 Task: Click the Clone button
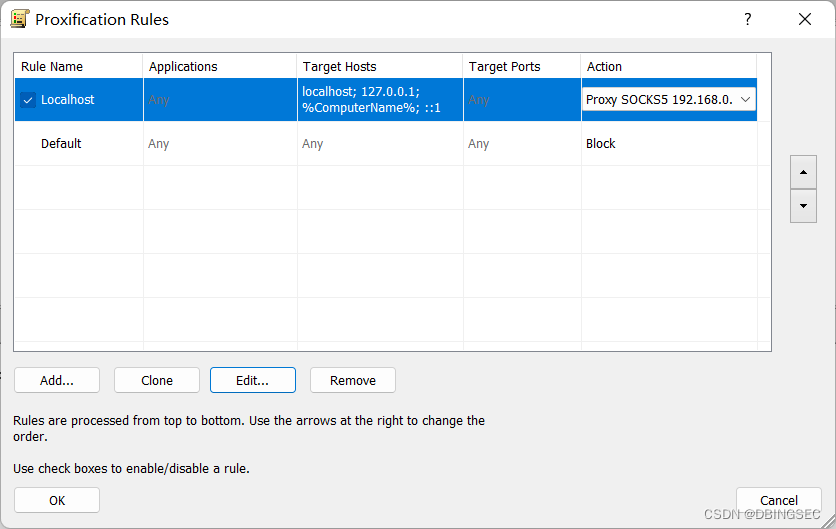(x=157, y=380)
